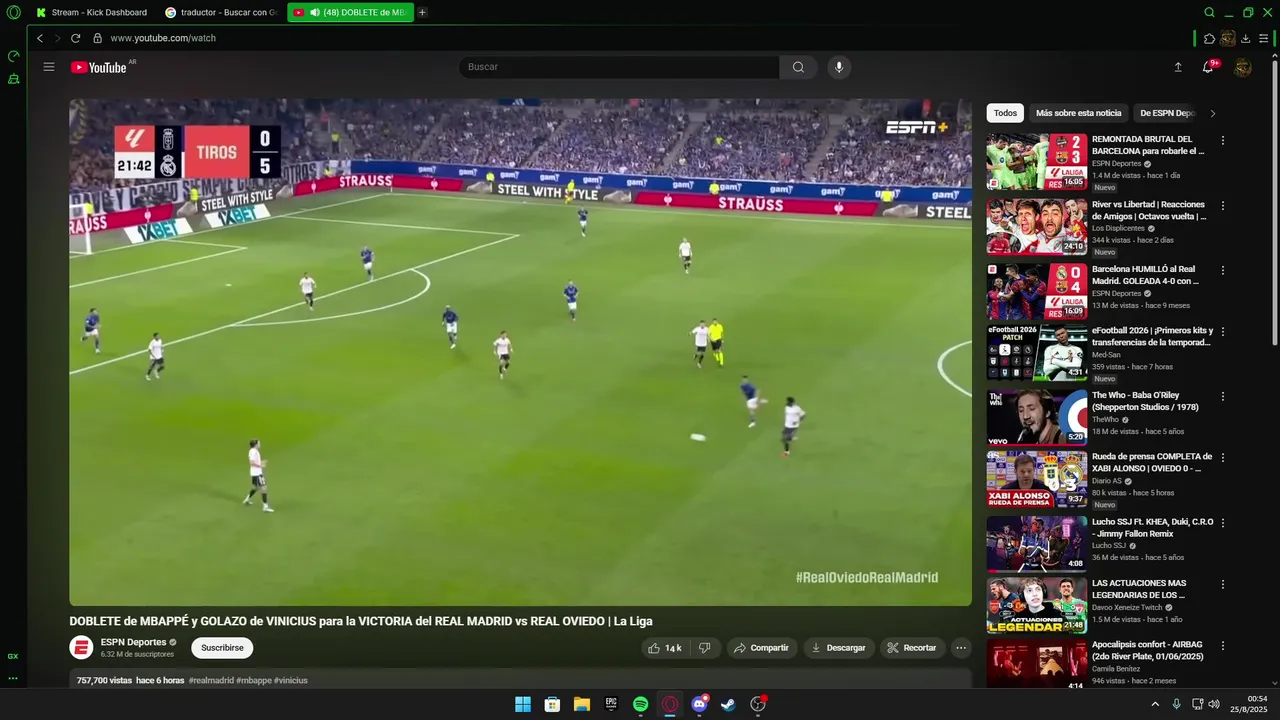Screen dimensions: 1280x720
Task: Click the site padlock security icon
Action: pos(97,38)
